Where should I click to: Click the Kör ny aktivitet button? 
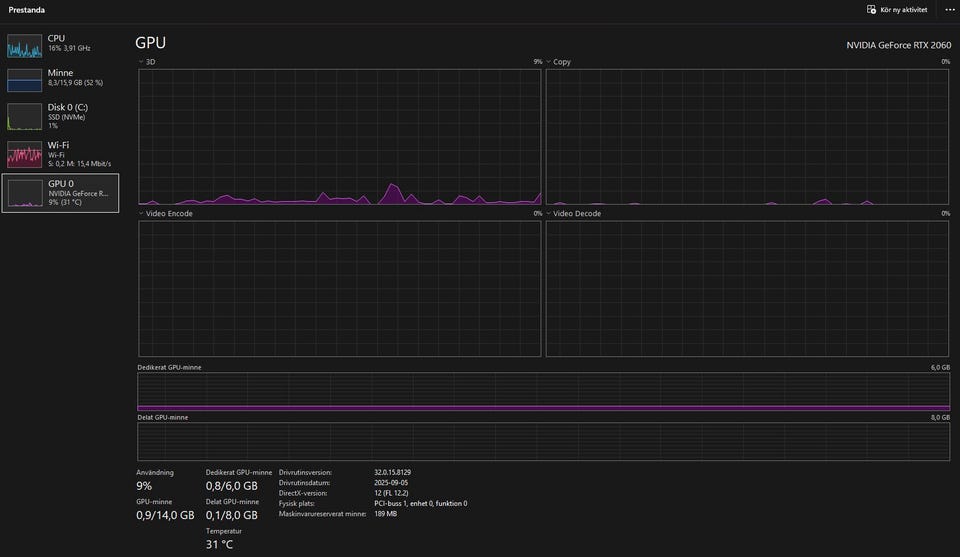[x=903, y=10]
